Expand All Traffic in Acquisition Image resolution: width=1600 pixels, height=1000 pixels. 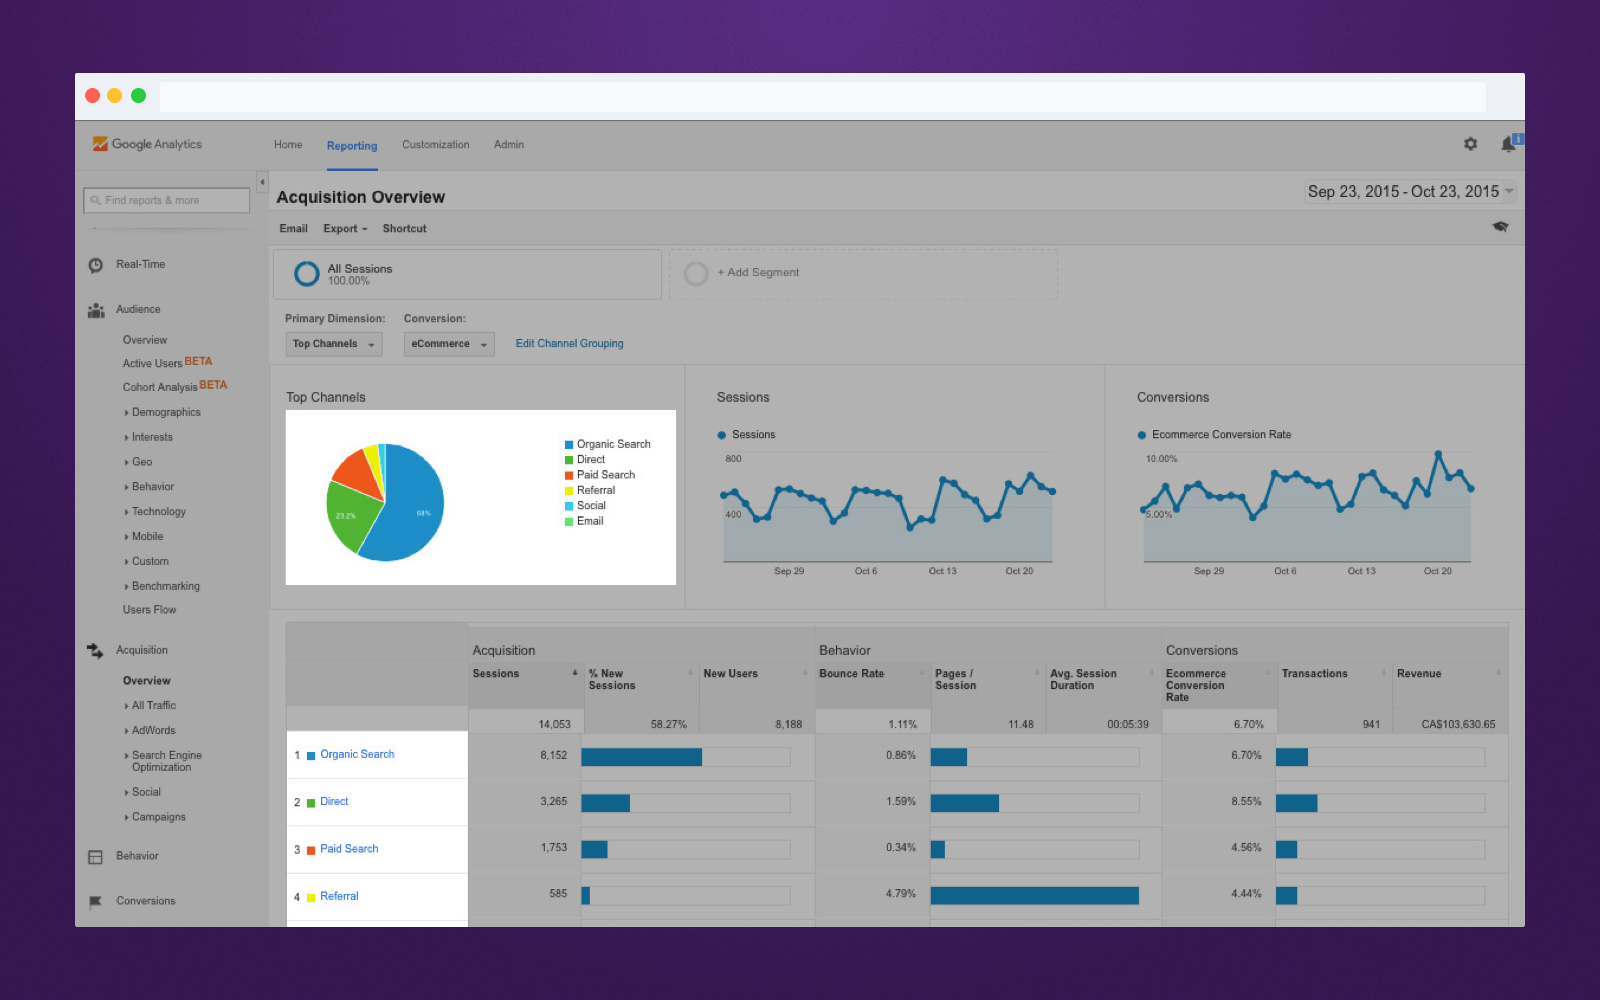coord(150,706)
